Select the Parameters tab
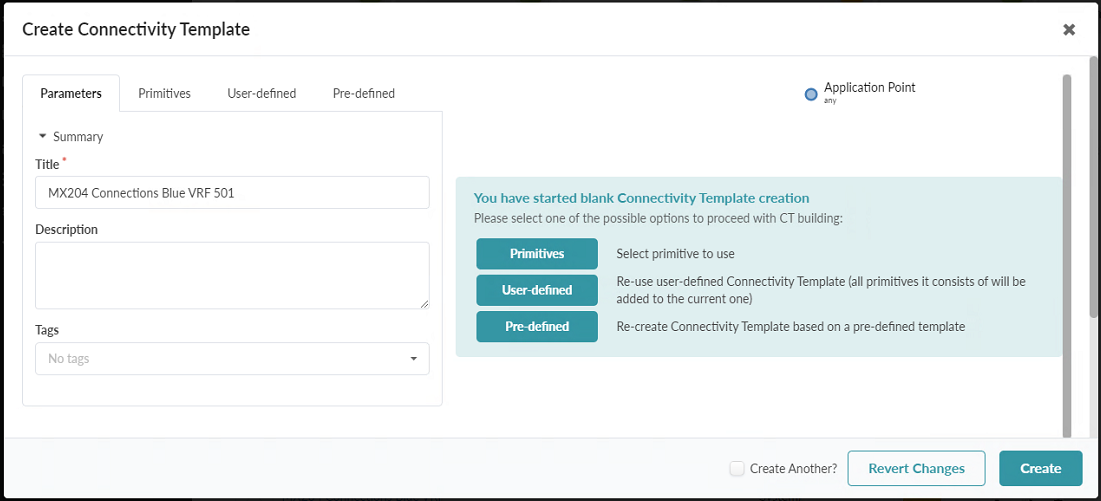The width and height of the screenshot is (1101, 501). pyautogui.click(x=71, y=93)
